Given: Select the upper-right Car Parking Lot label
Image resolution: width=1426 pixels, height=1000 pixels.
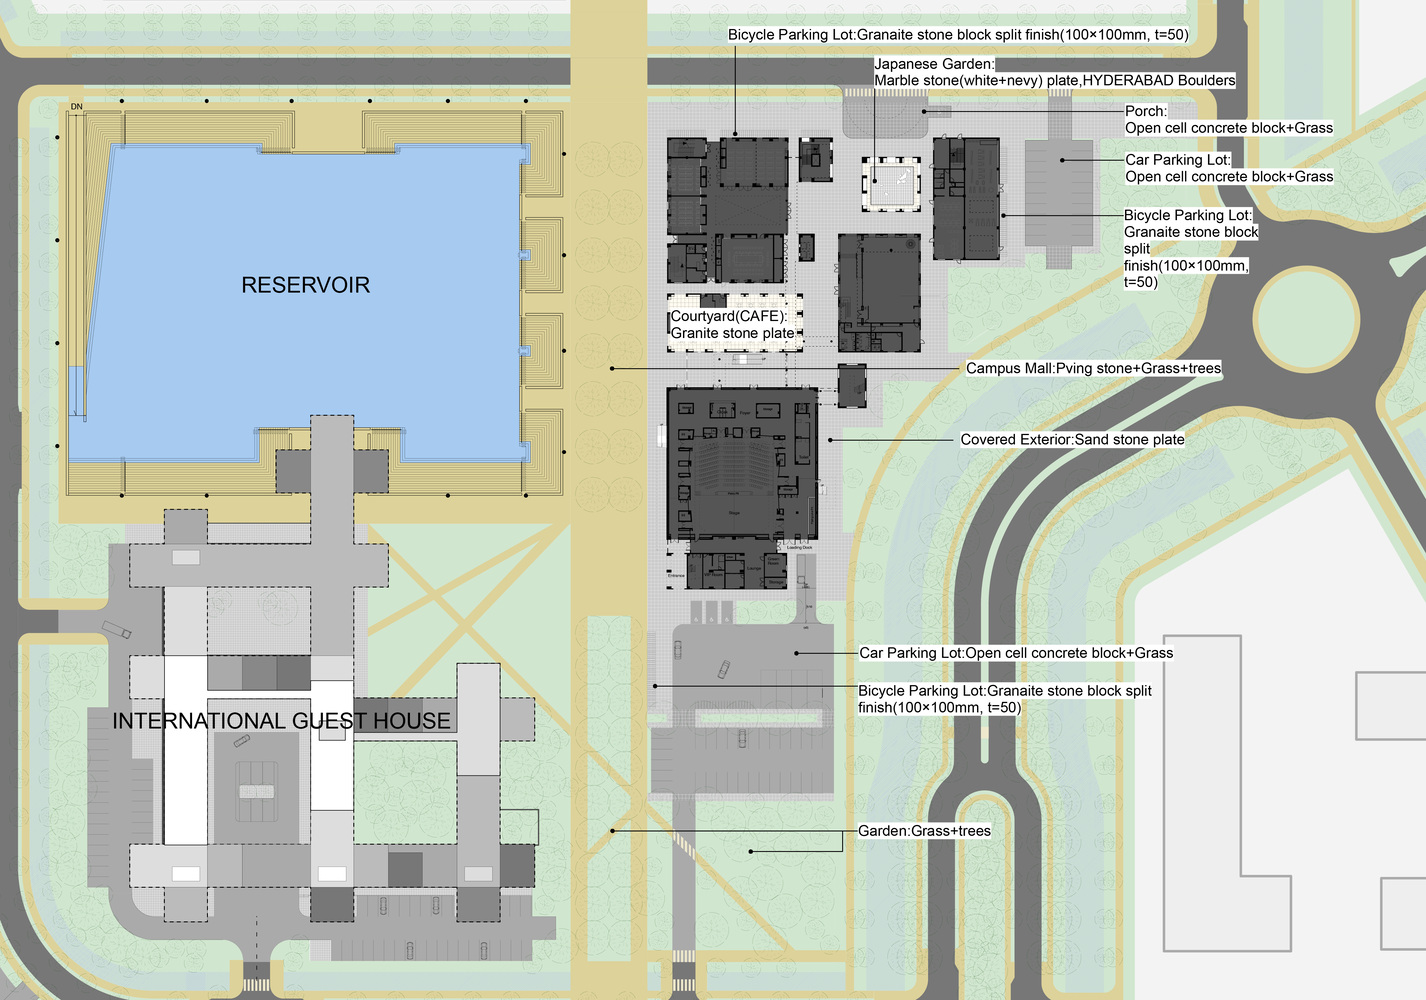Looking at the screenshot, I should coord(1228,168).
